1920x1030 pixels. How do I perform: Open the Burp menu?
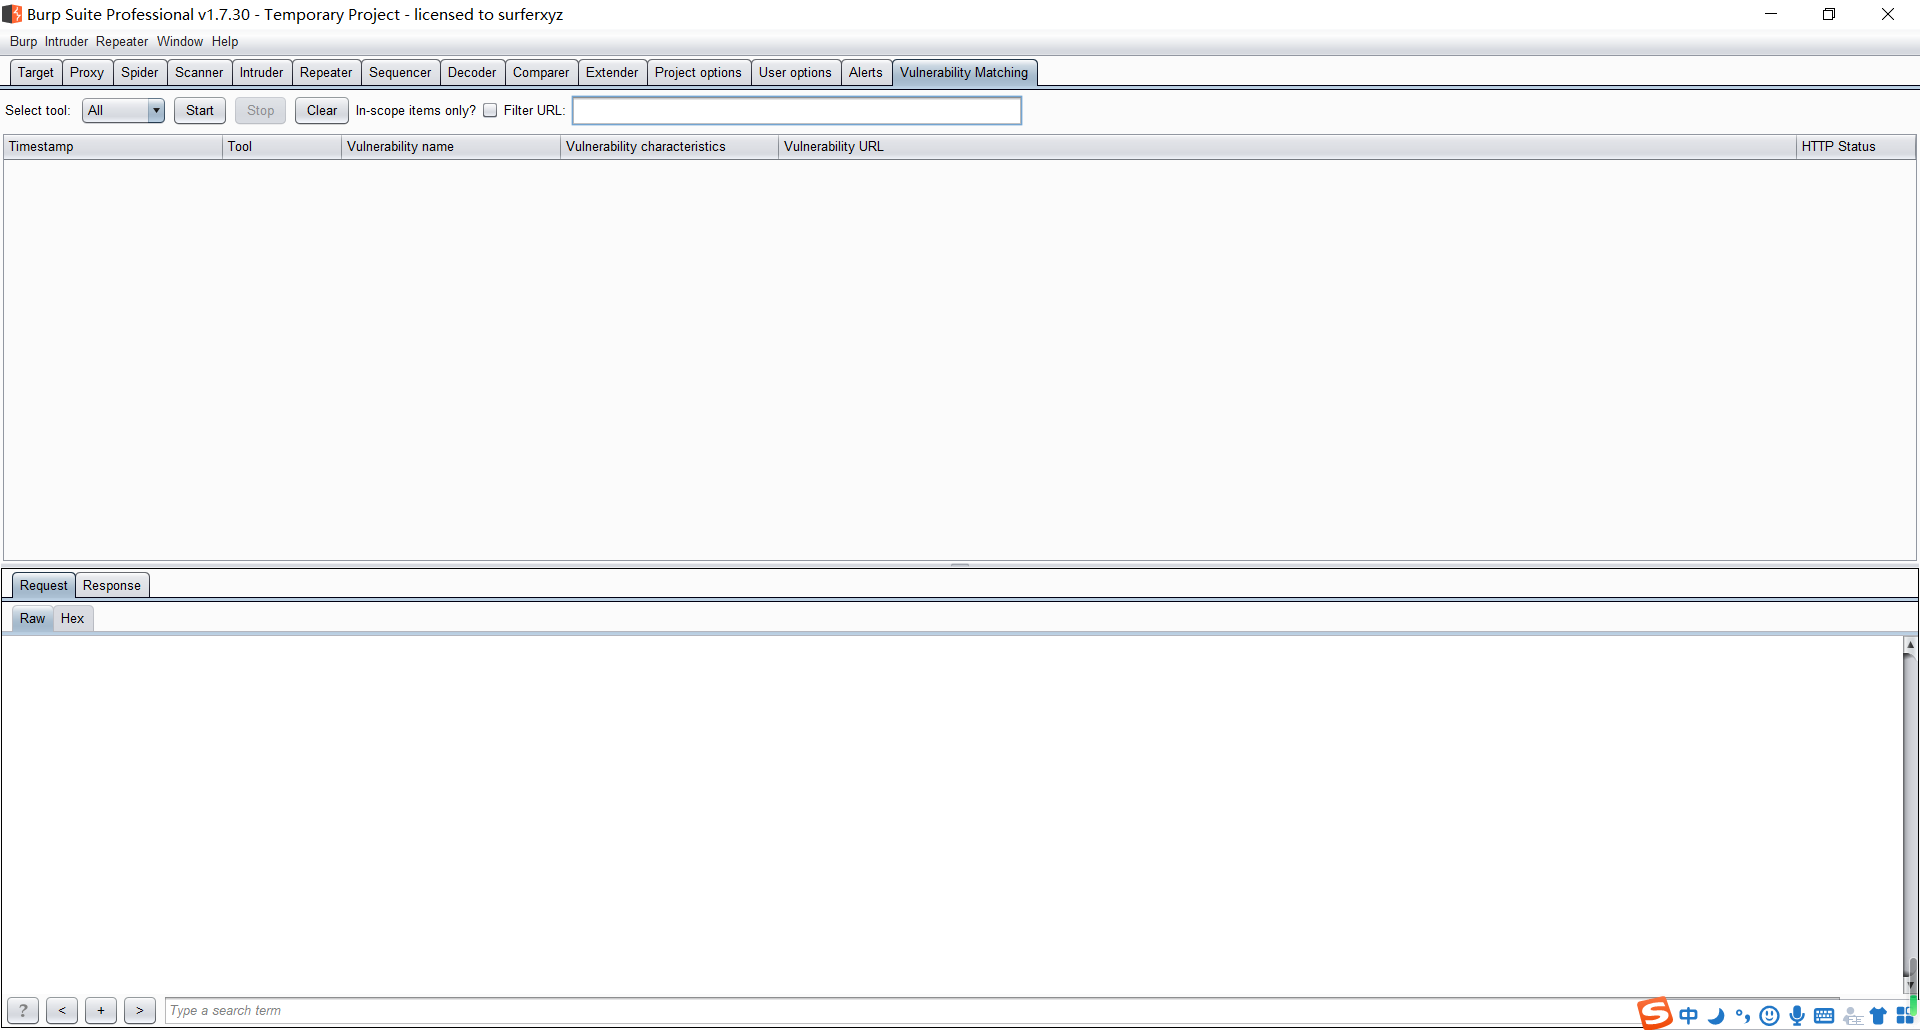click(23, 42)
